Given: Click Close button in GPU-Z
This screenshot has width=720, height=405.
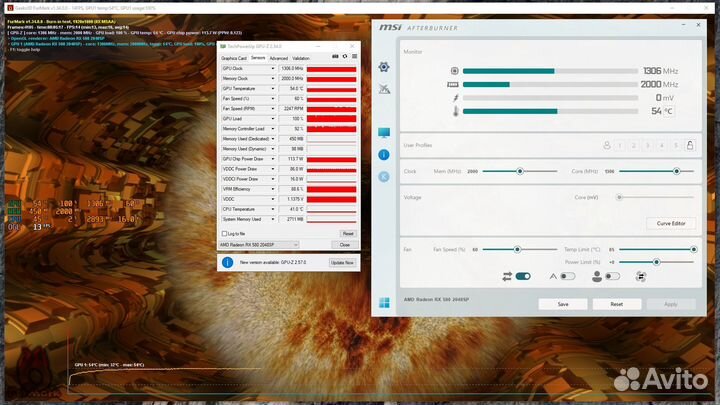Looking at the screenshot, I should coord(345,245).
